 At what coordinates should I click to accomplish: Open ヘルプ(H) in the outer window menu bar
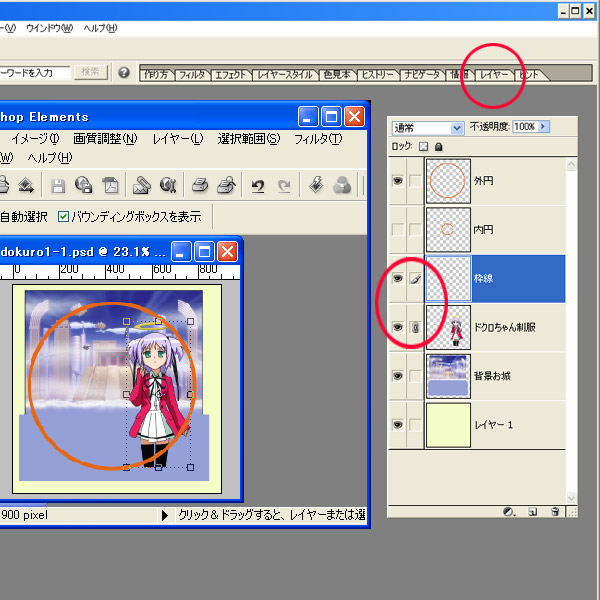pos(100,28)
